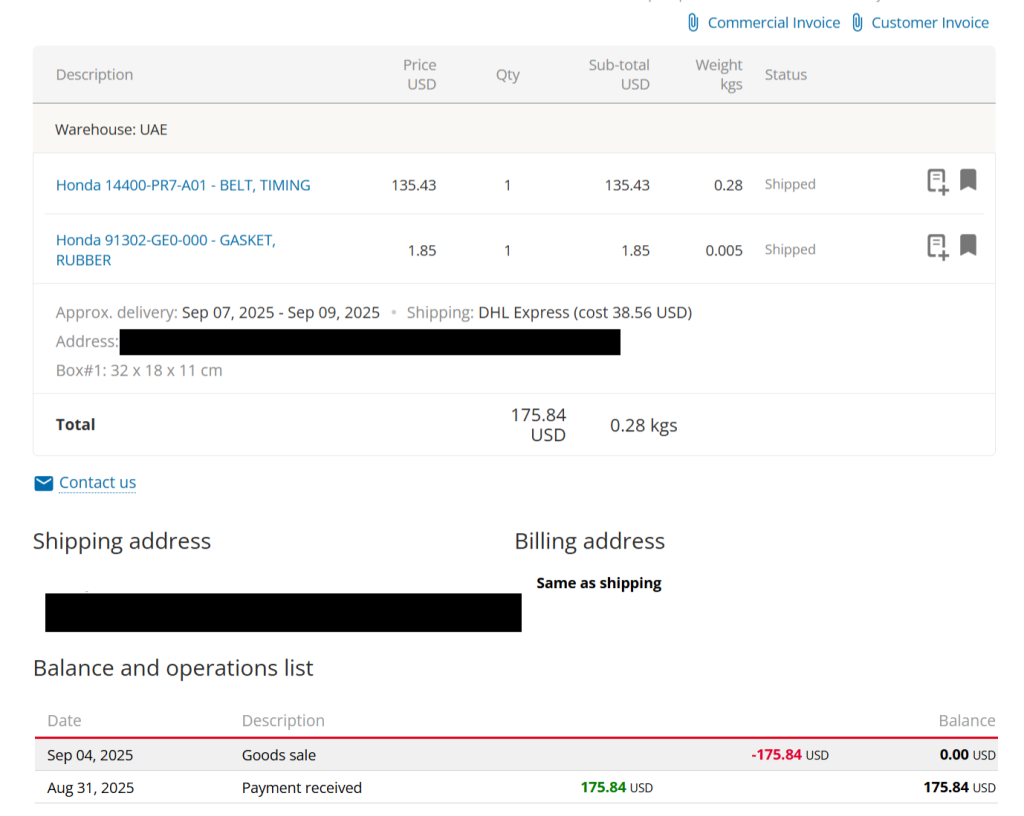Viewport: 1024px width, 816px height.
Task: Open the Commercial Invoice link
Action: [773, 22]
